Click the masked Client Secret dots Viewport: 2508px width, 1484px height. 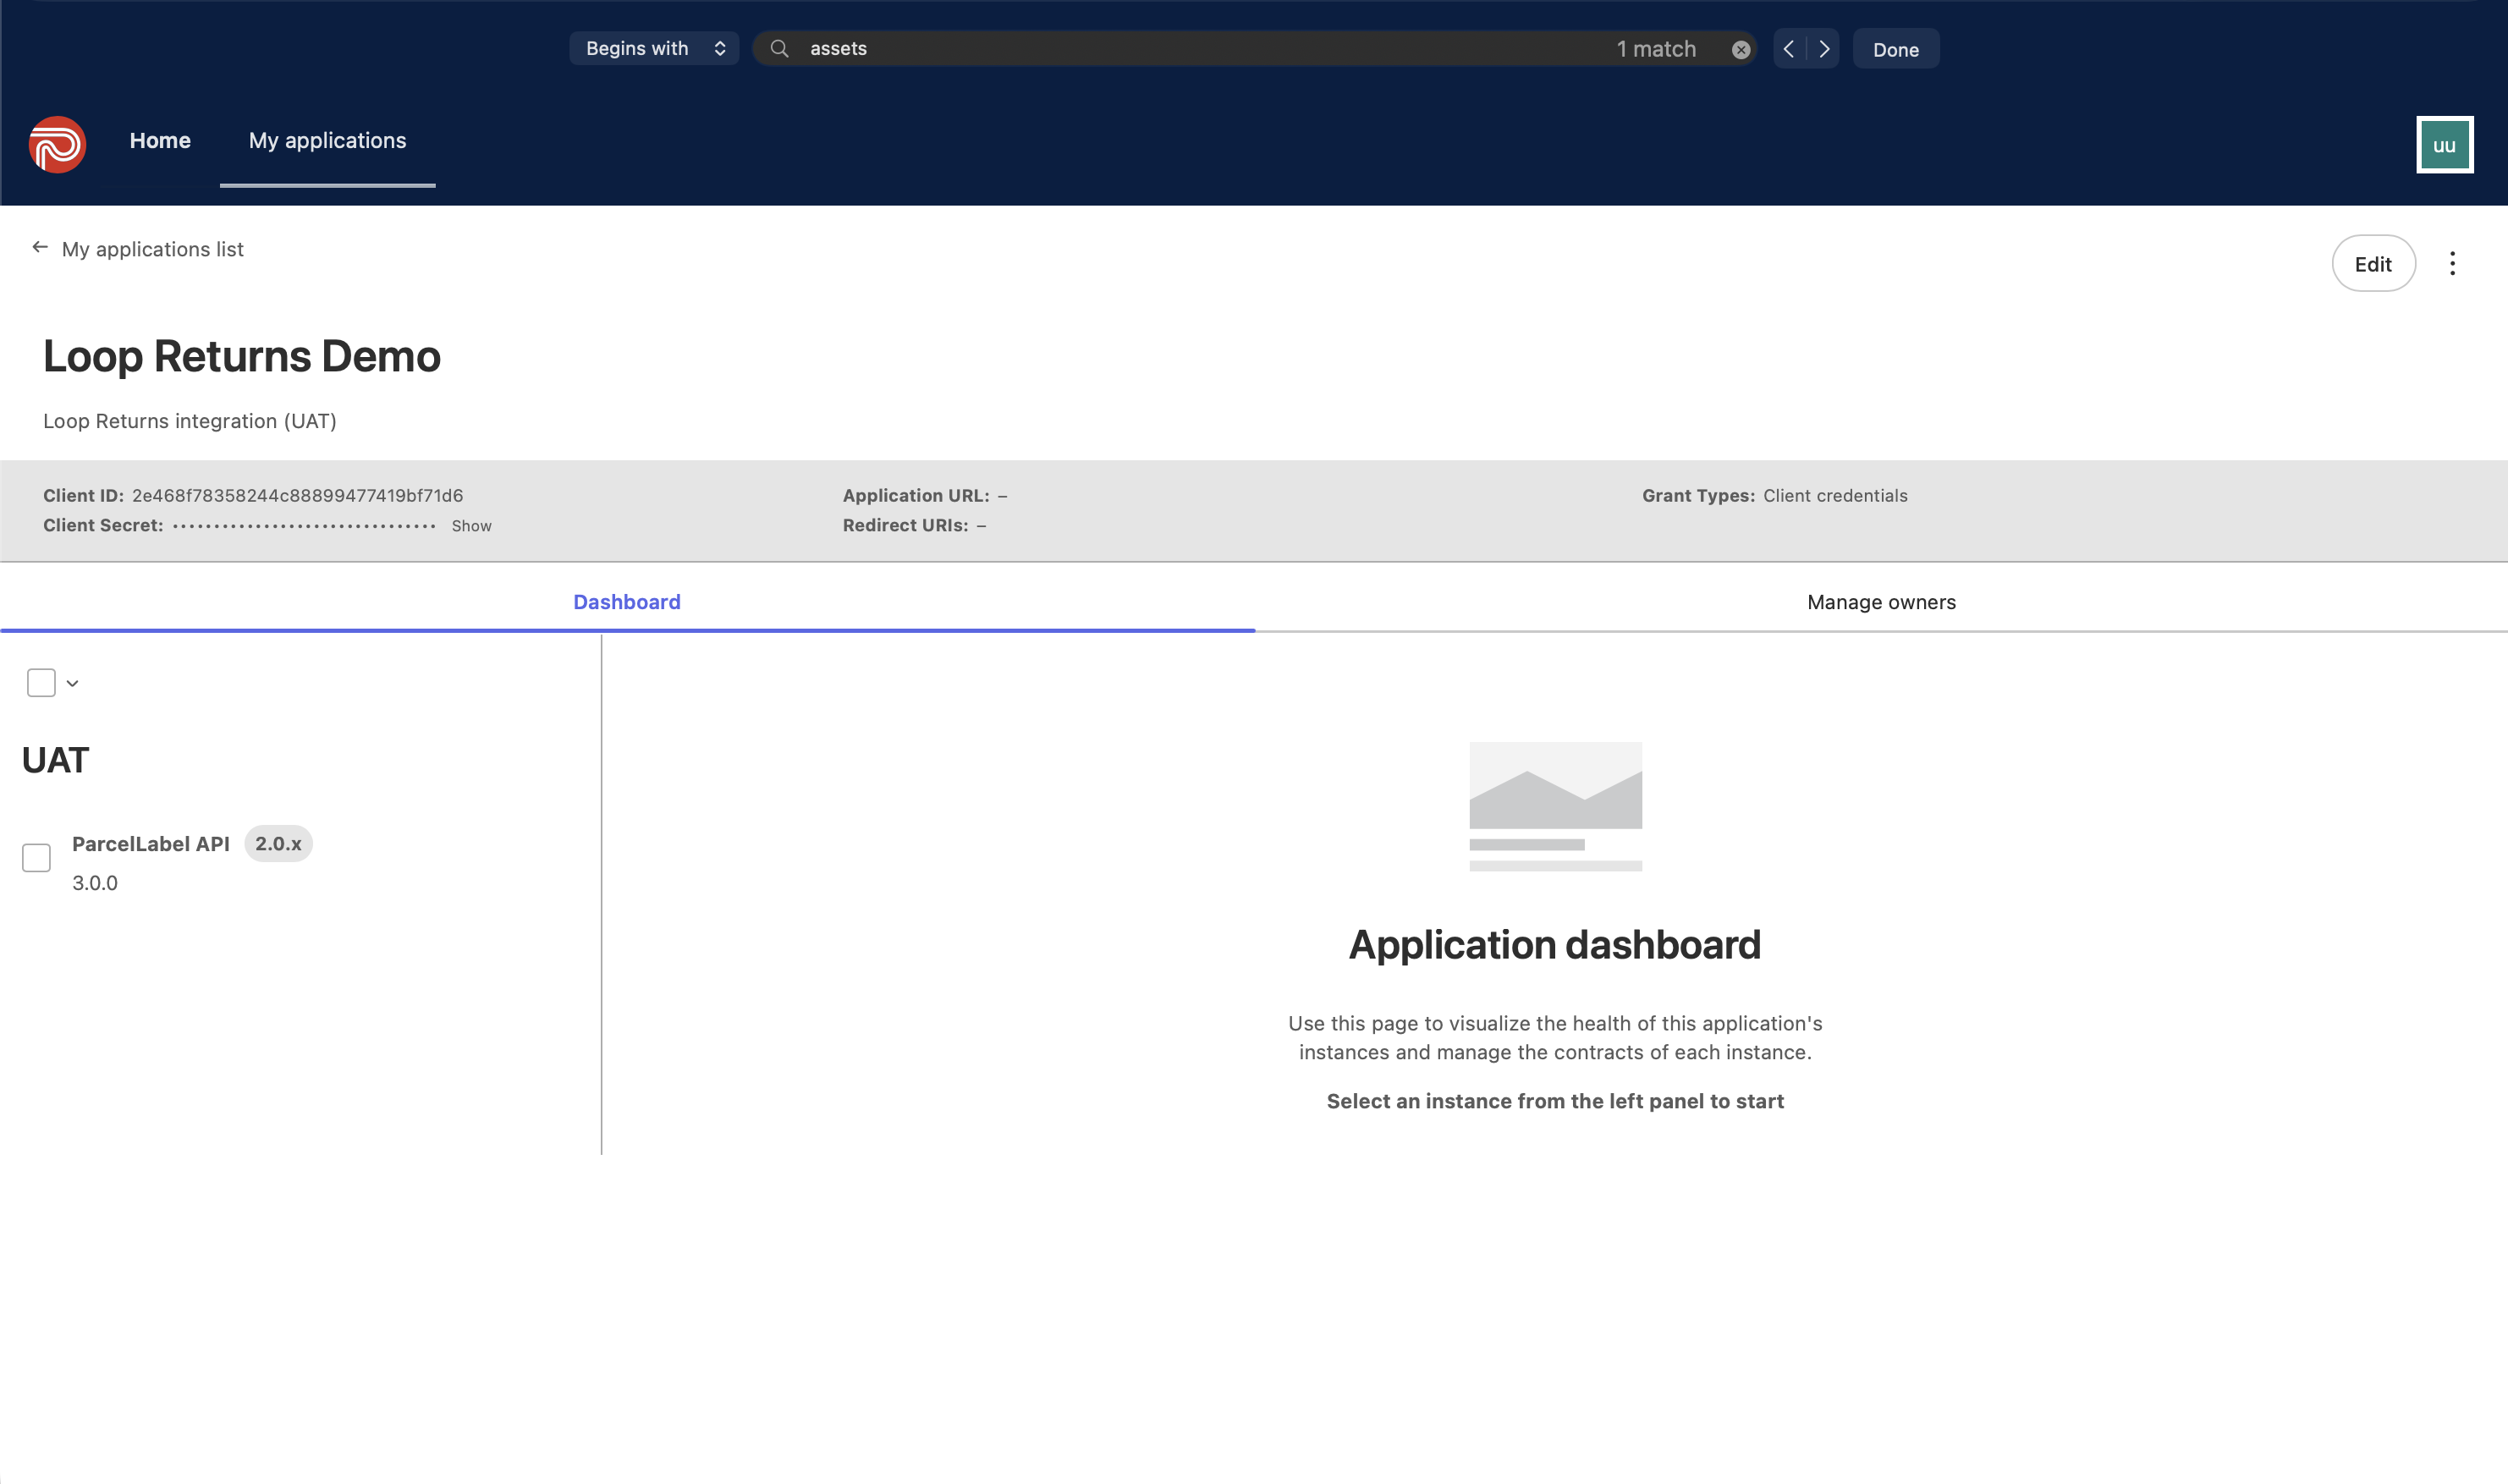pos(304,526)
